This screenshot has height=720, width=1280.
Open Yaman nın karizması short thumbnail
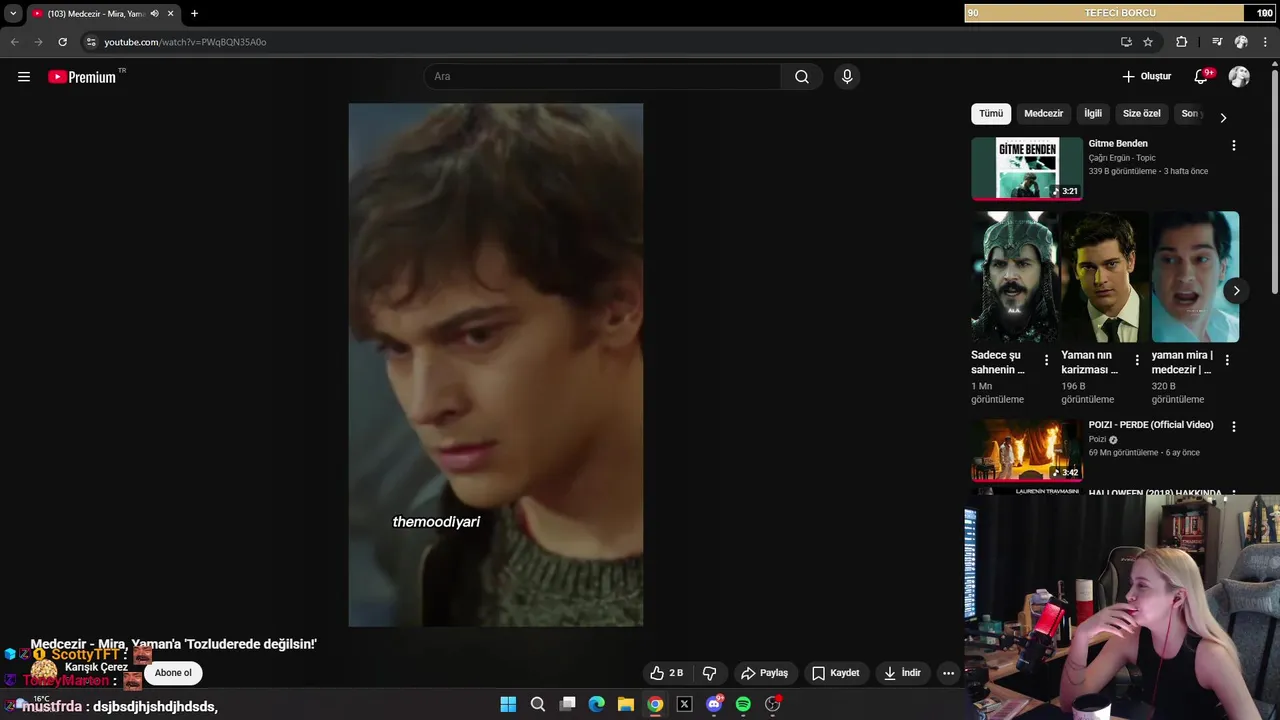point(1105,277)
